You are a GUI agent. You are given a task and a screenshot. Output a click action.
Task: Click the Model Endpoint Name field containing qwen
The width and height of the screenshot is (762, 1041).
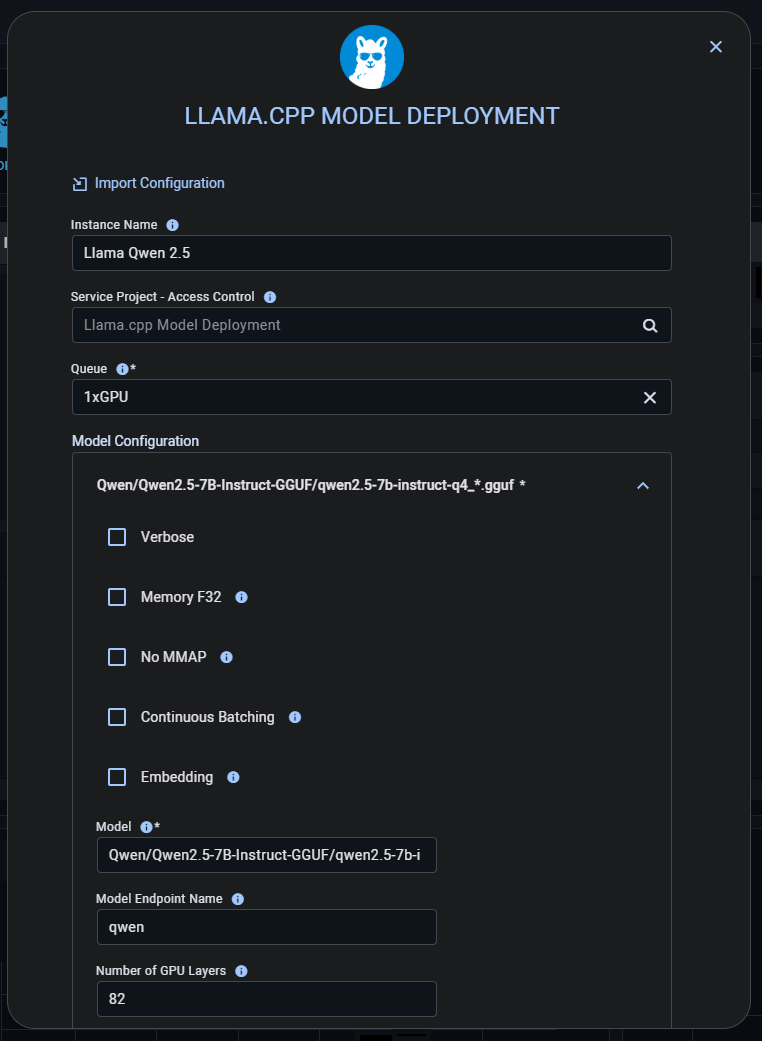click(x=266, y=927)
